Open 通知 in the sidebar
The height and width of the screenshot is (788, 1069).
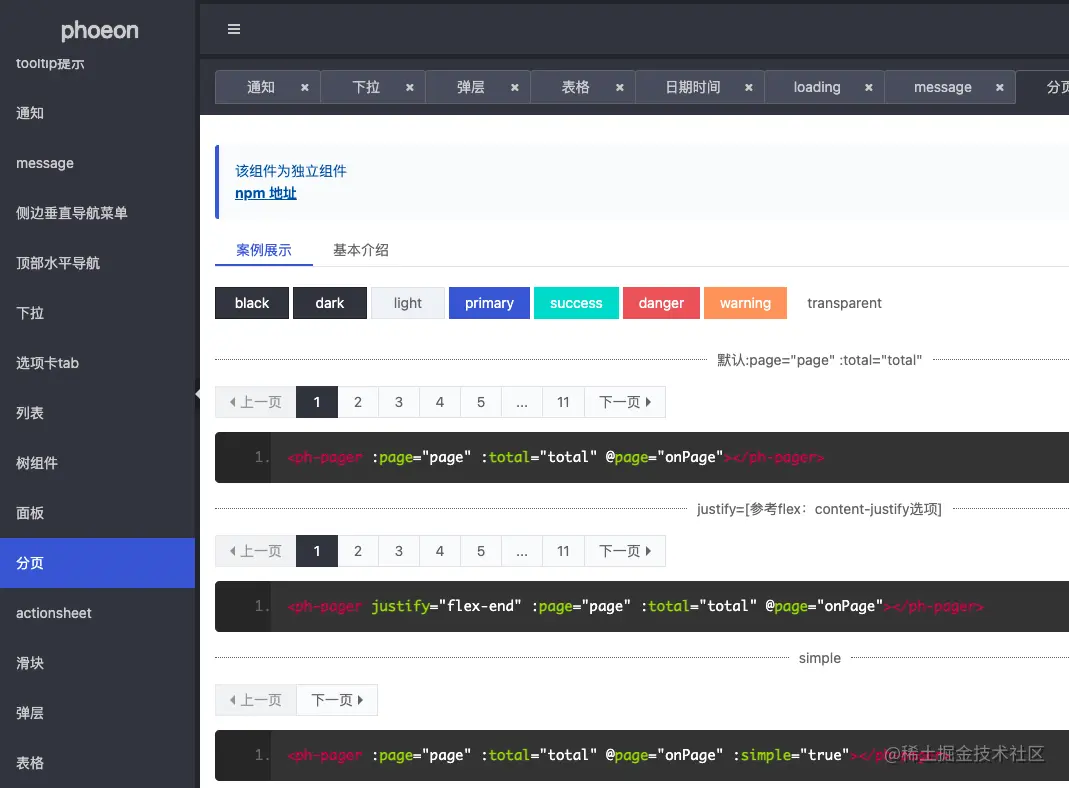tap(97, 113)
